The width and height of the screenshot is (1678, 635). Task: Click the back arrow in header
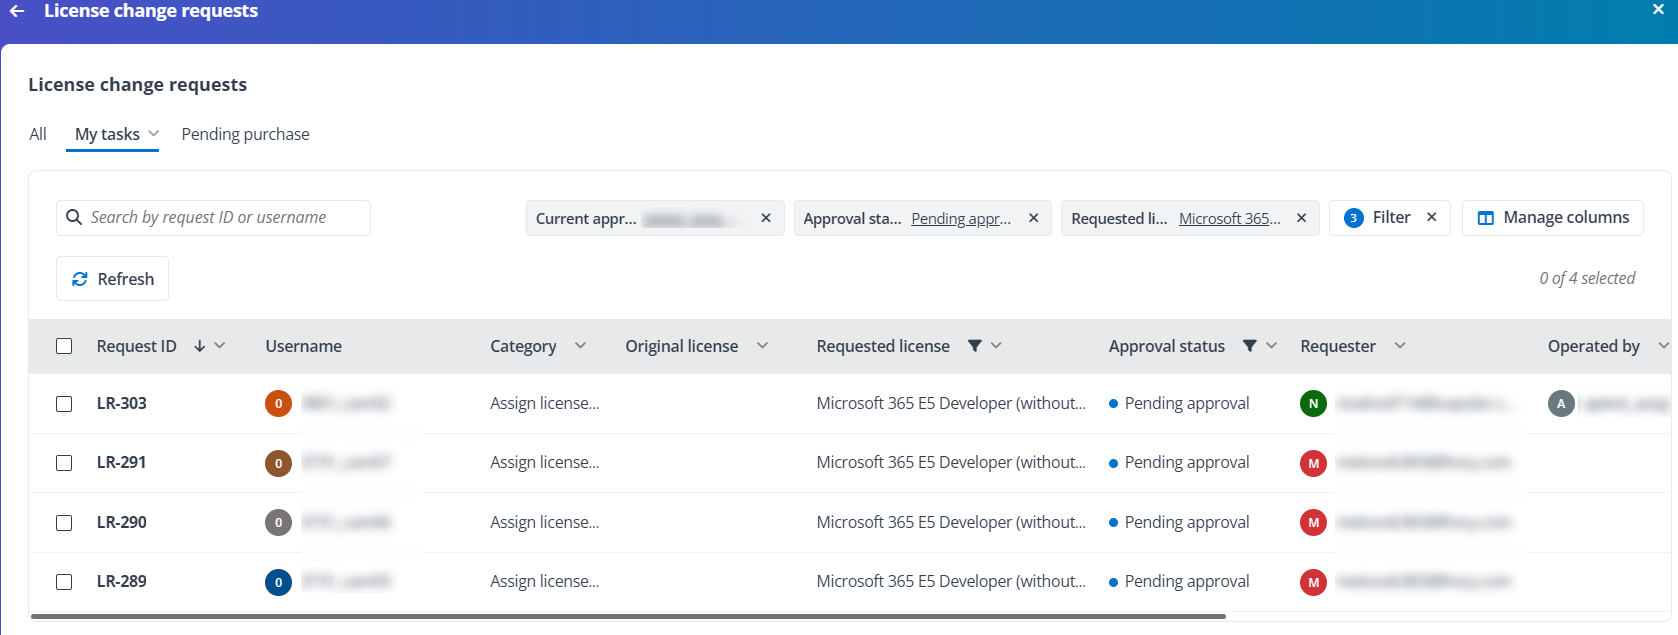point(17,11)
